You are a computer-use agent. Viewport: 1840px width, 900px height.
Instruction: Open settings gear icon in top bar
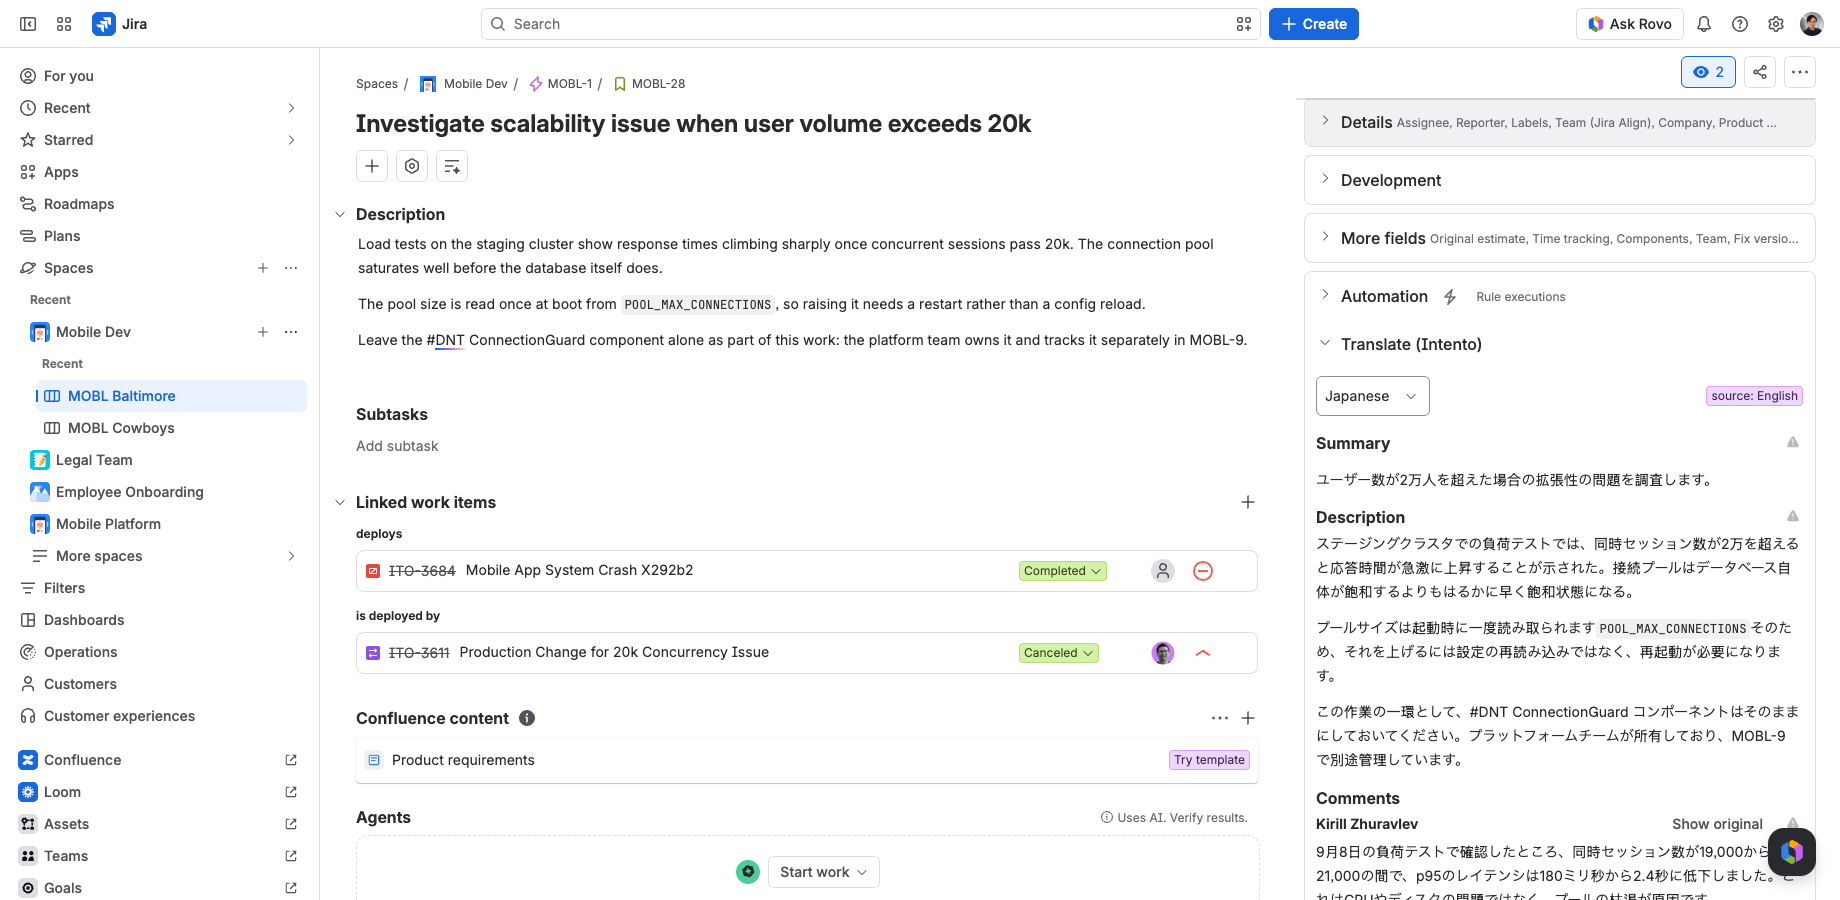pyautogui.click(x=1776, y=24)
